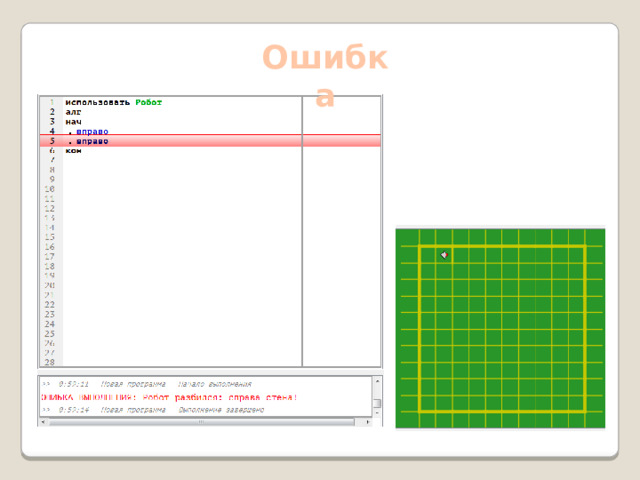
Task: Click the bottom-right cell inside the robot field
Action: click(576, 402)
